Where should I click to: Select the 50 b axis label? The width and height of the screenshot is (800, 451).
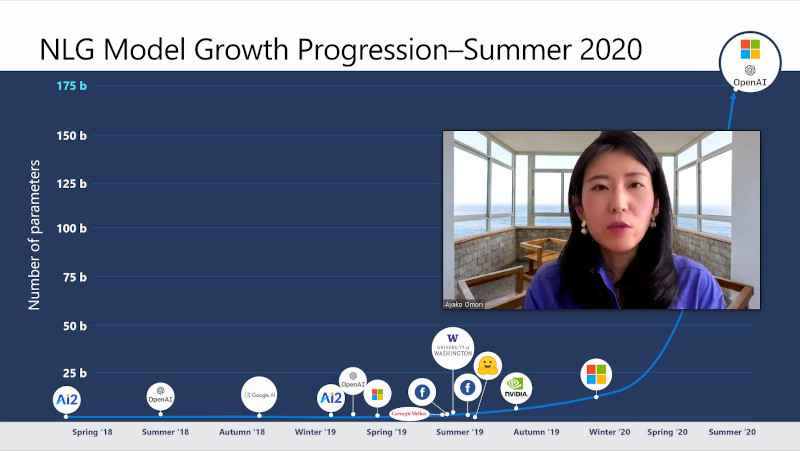(x=74, y=326)
